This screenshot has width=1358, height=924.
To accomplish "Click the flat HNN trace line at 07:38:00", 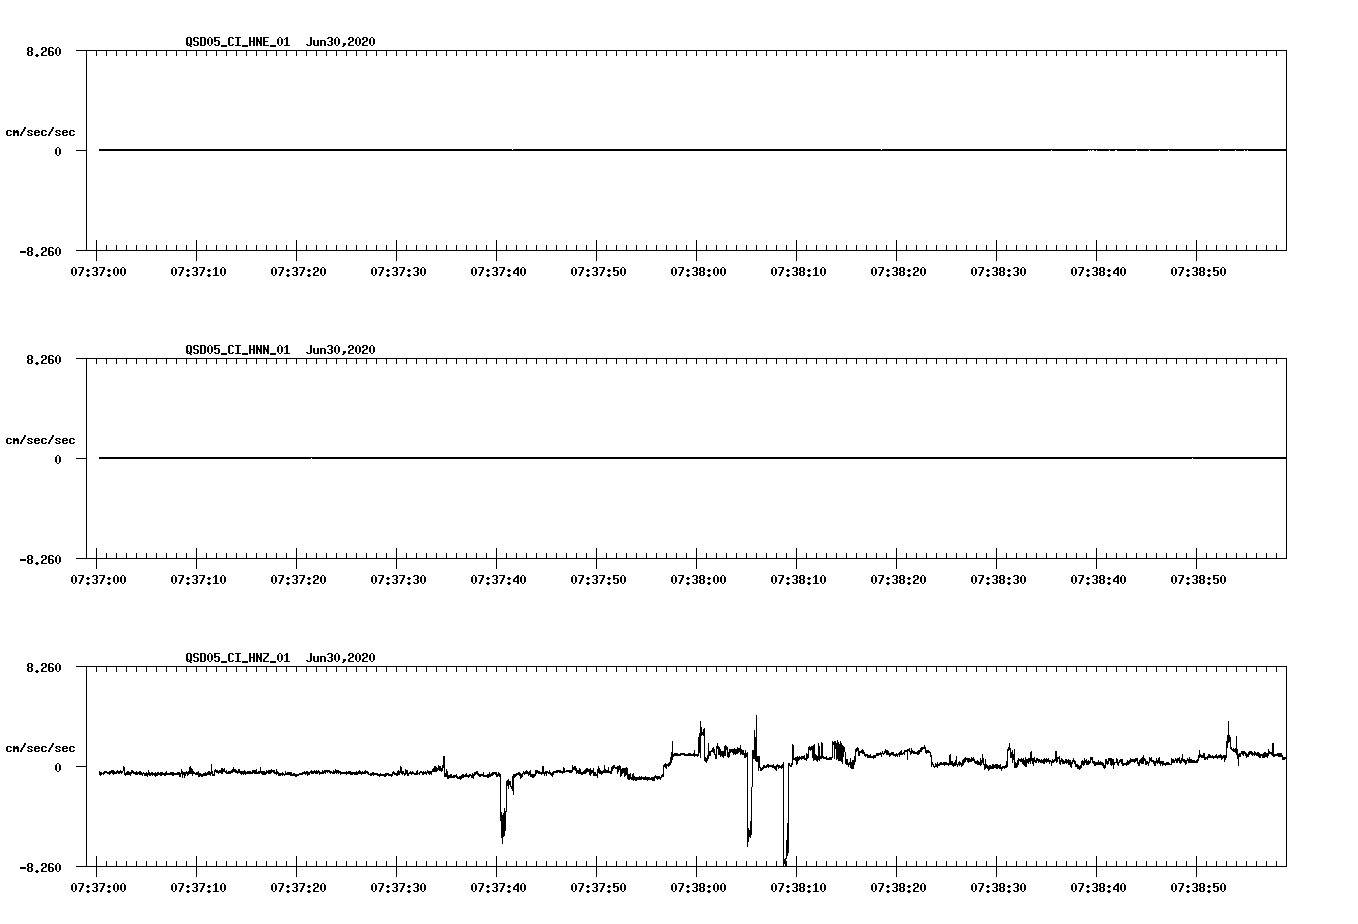I will pyautogui.click(x=698, y=458).
